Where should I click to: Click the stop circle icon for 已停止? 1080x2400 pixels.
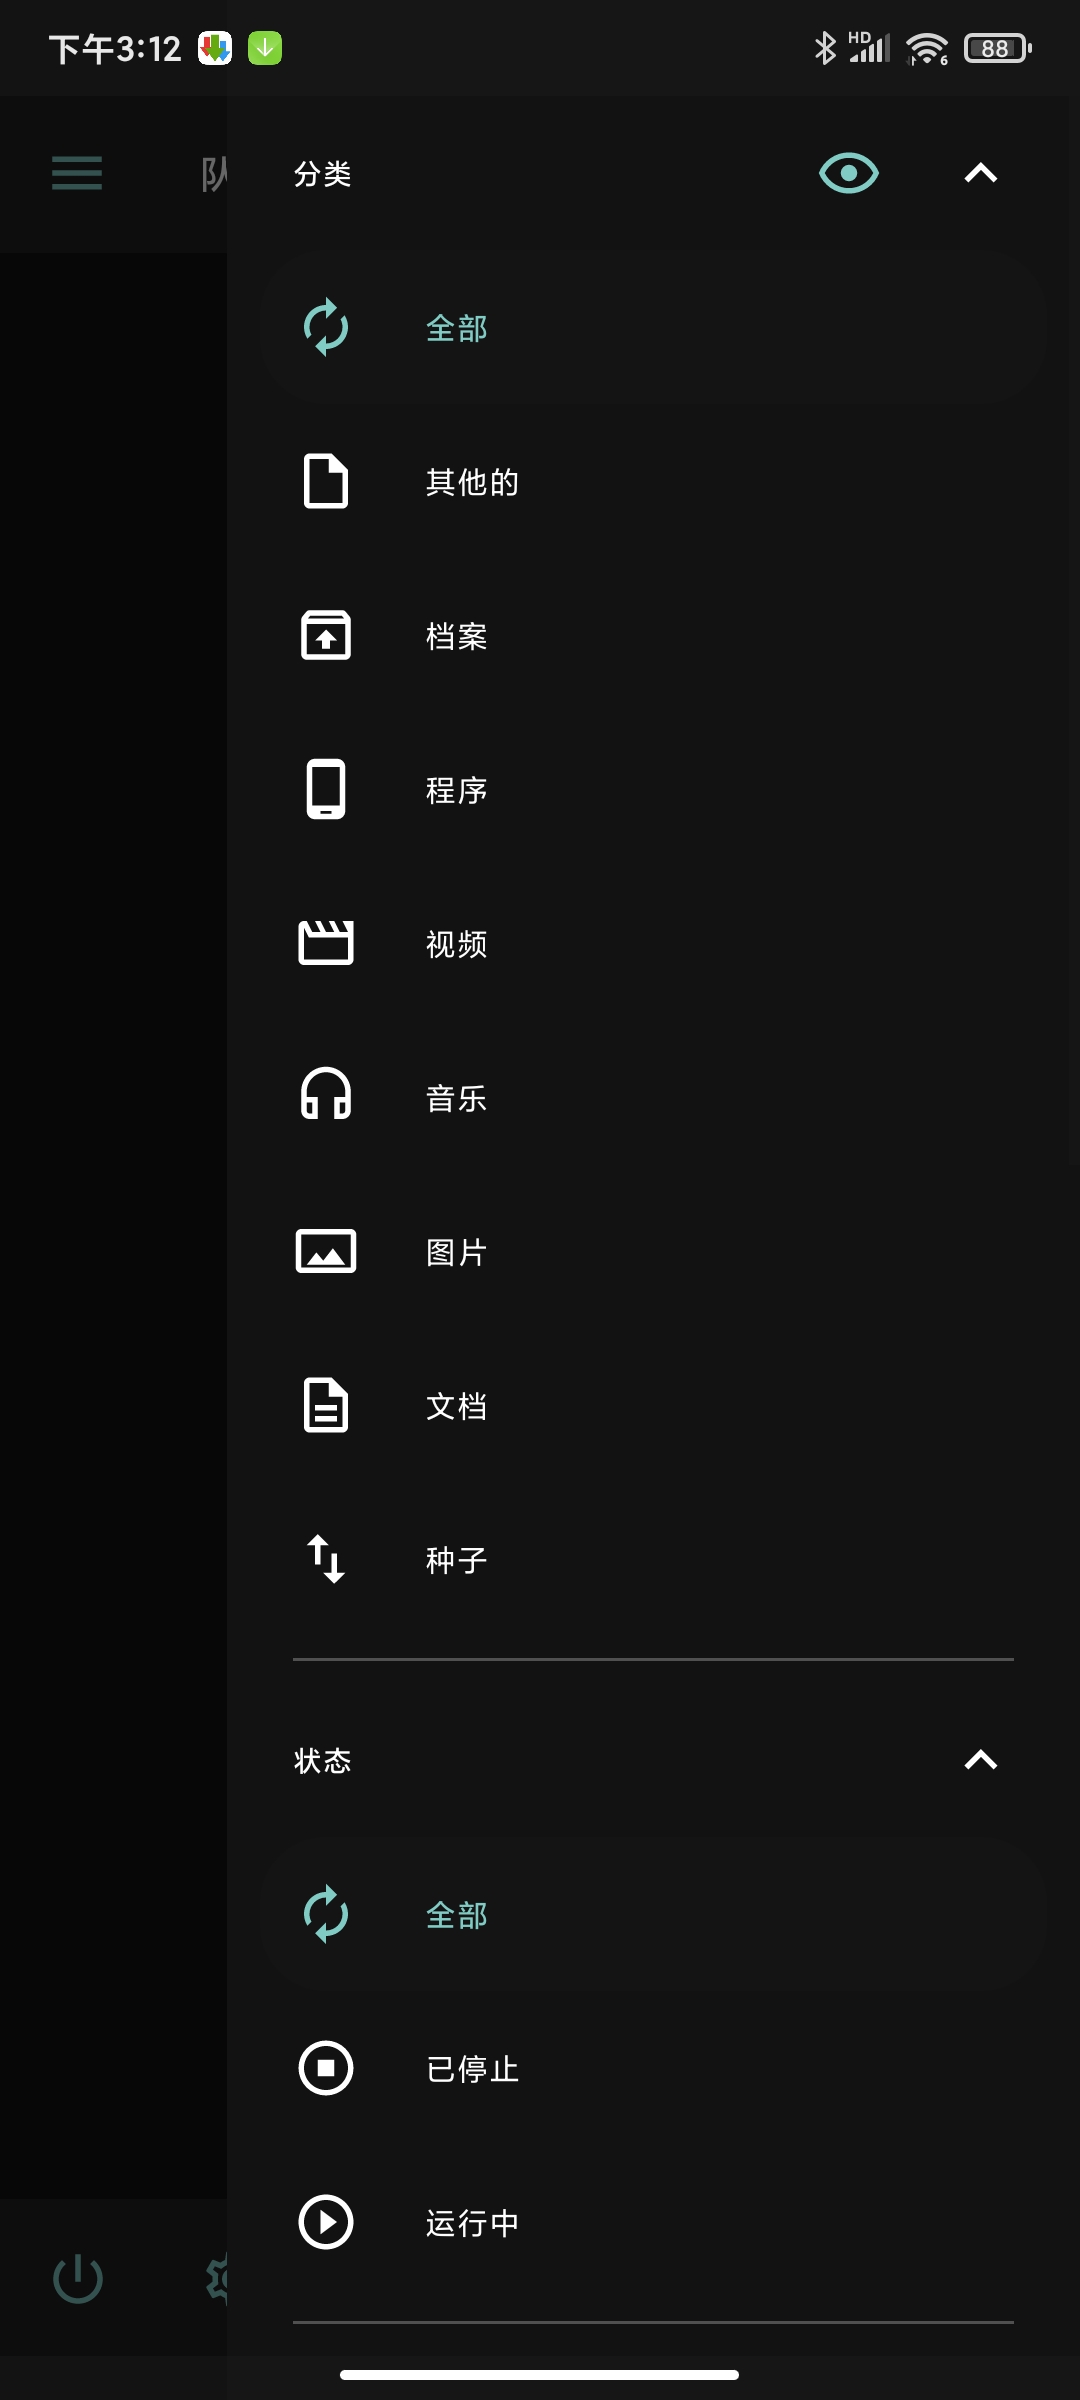coord(326,2068)
